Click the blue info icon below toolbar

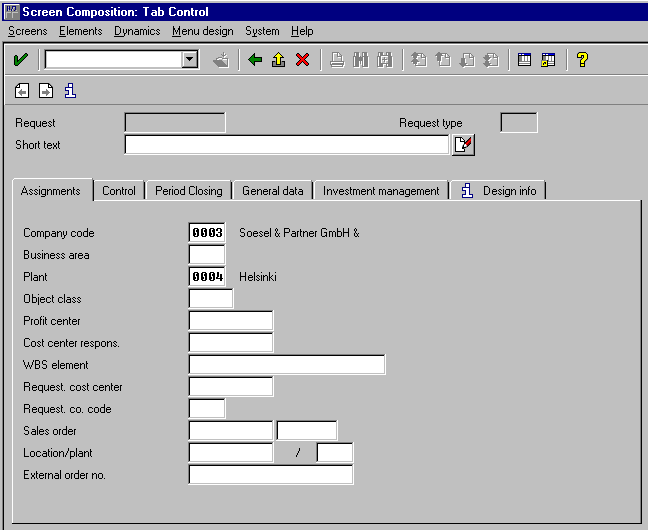(70, 91)
